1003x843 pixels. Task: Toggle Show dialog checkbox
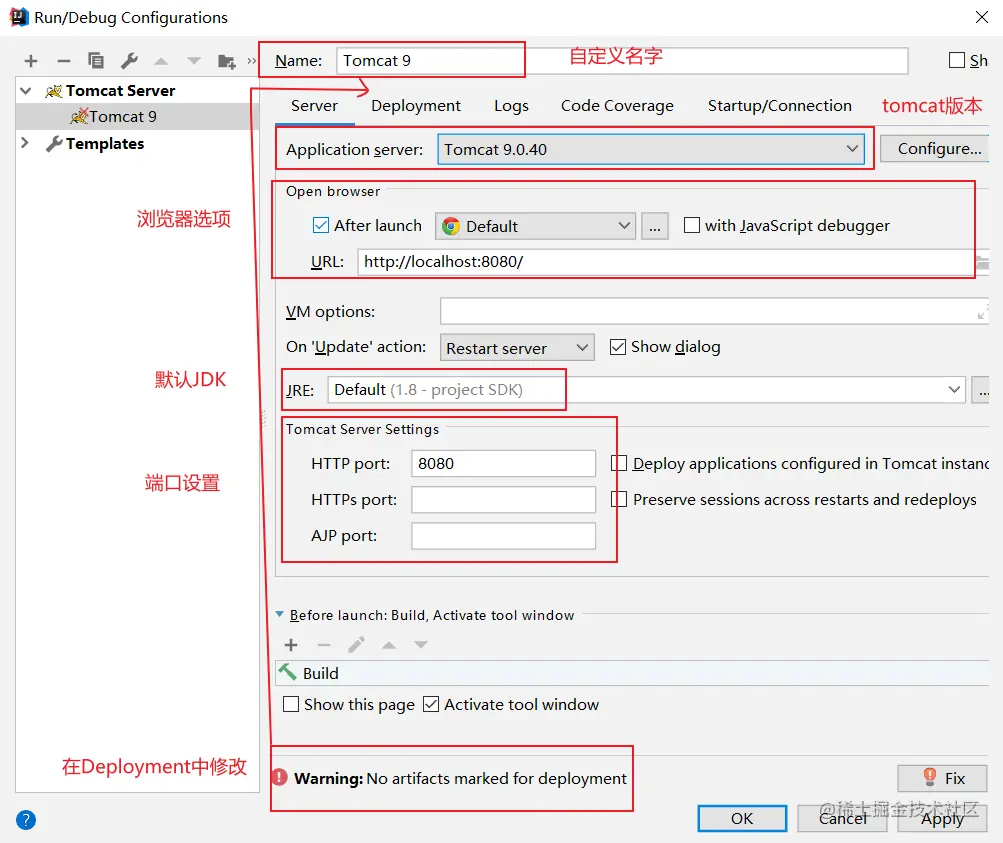tap(617, 347)
